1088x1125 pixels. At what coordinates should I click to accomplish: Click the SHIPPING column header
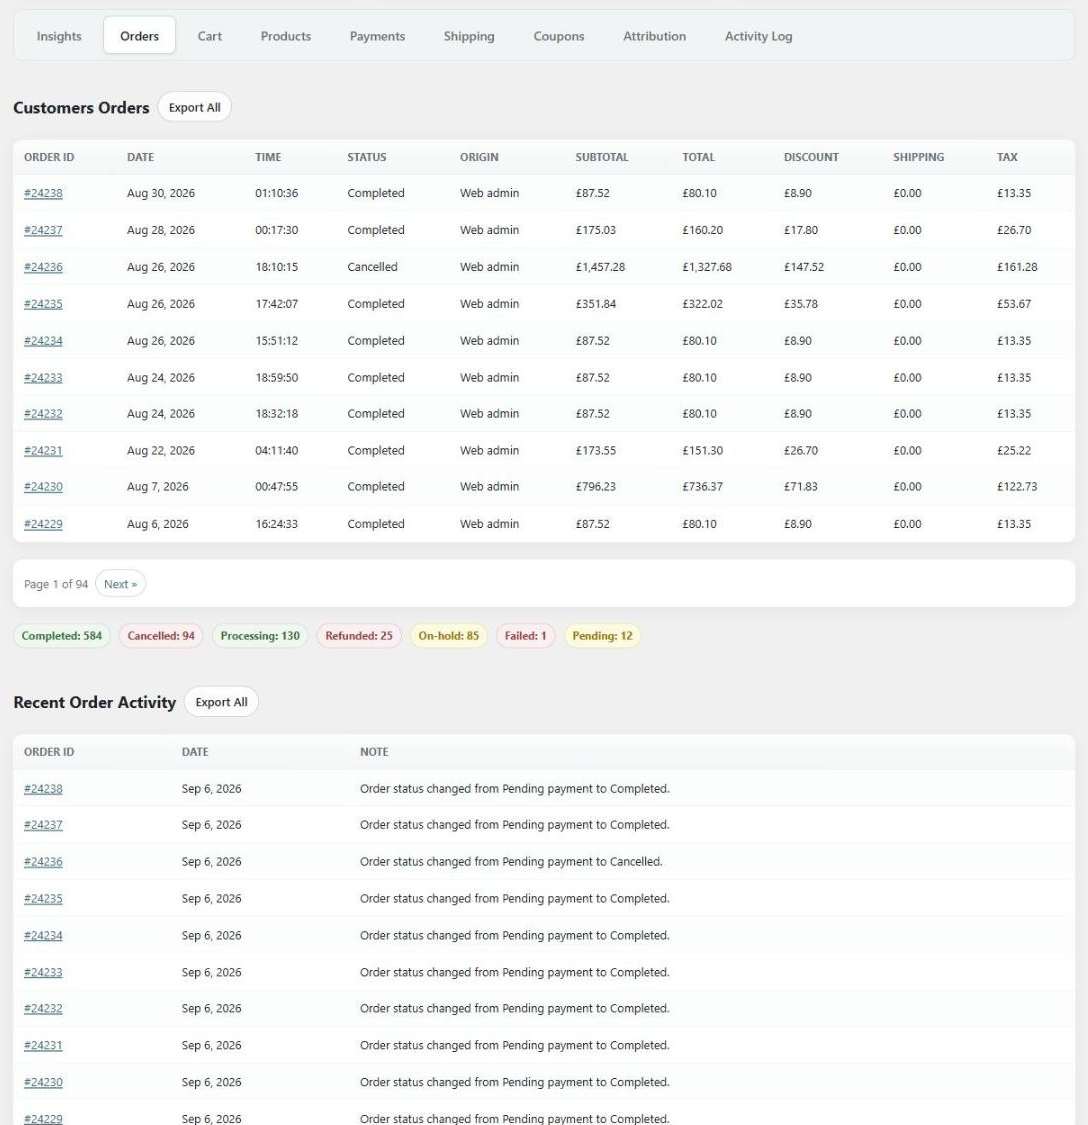[x=918, y=157]
